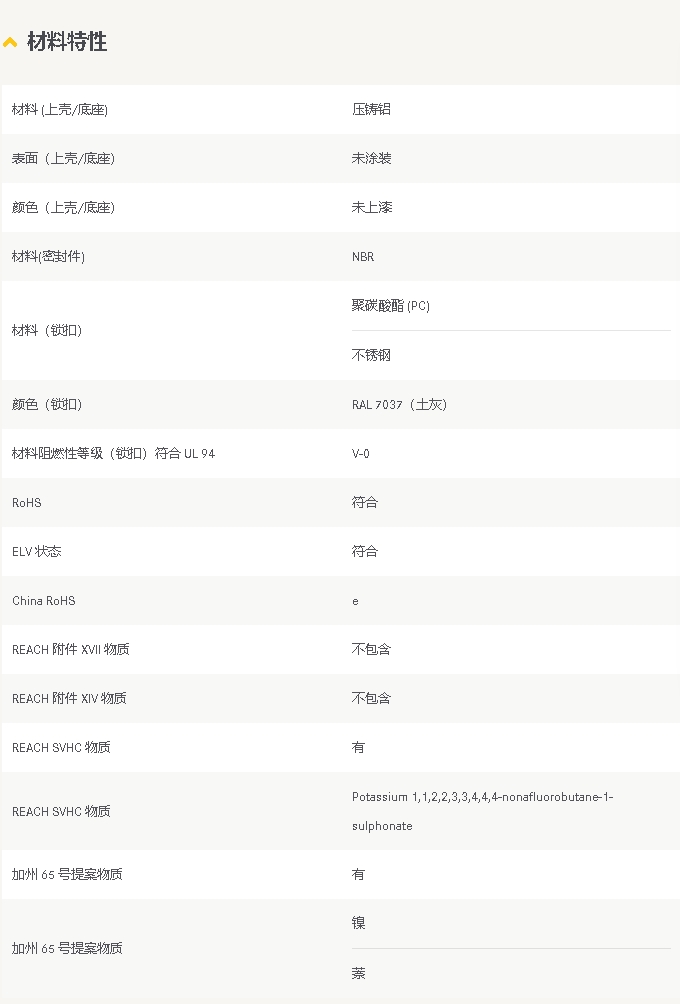Select the value 萘
Viewport: 680px width, 1004px height.
359,973
